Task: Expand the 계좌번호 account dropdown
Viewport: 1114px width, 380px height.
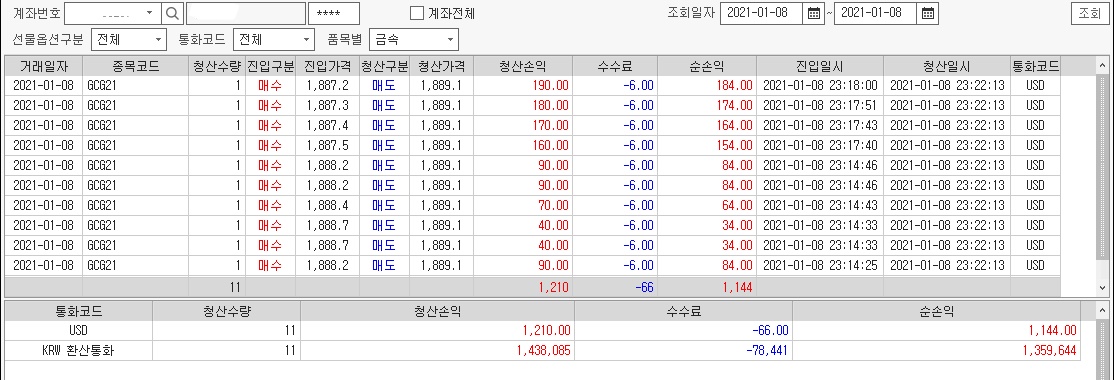Action: pyautogui.click(x=149, y=13)
